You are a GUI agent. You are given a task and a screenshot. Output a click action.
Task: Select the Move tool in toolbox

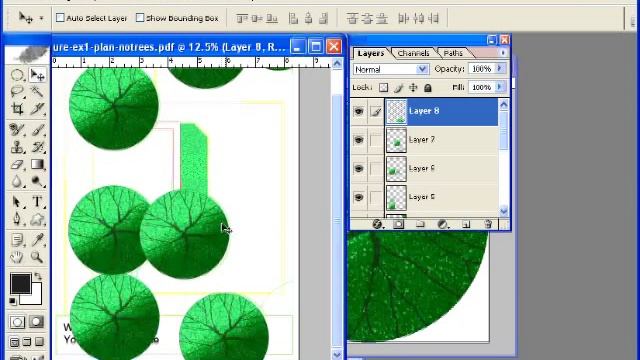pos(38,75)
